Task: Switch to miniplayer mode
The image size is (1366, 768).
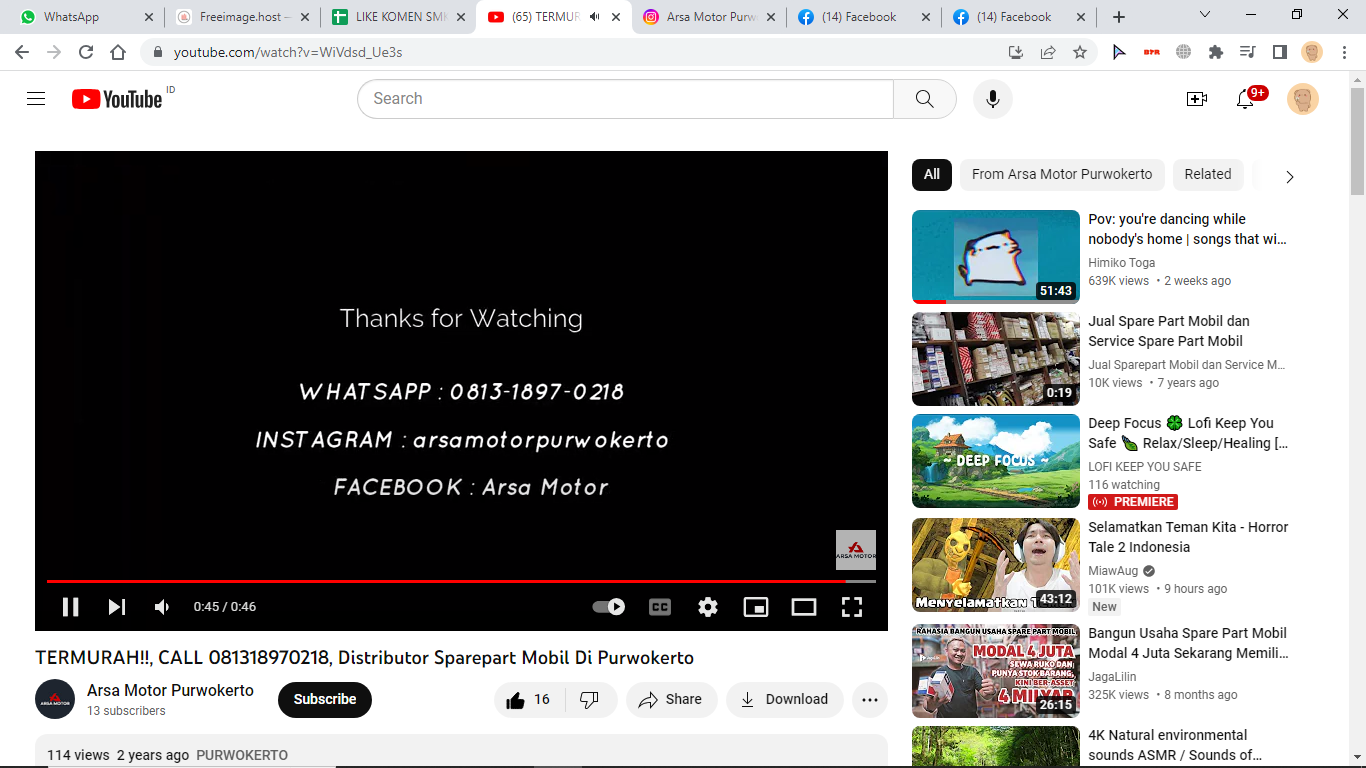Action: 756,606
